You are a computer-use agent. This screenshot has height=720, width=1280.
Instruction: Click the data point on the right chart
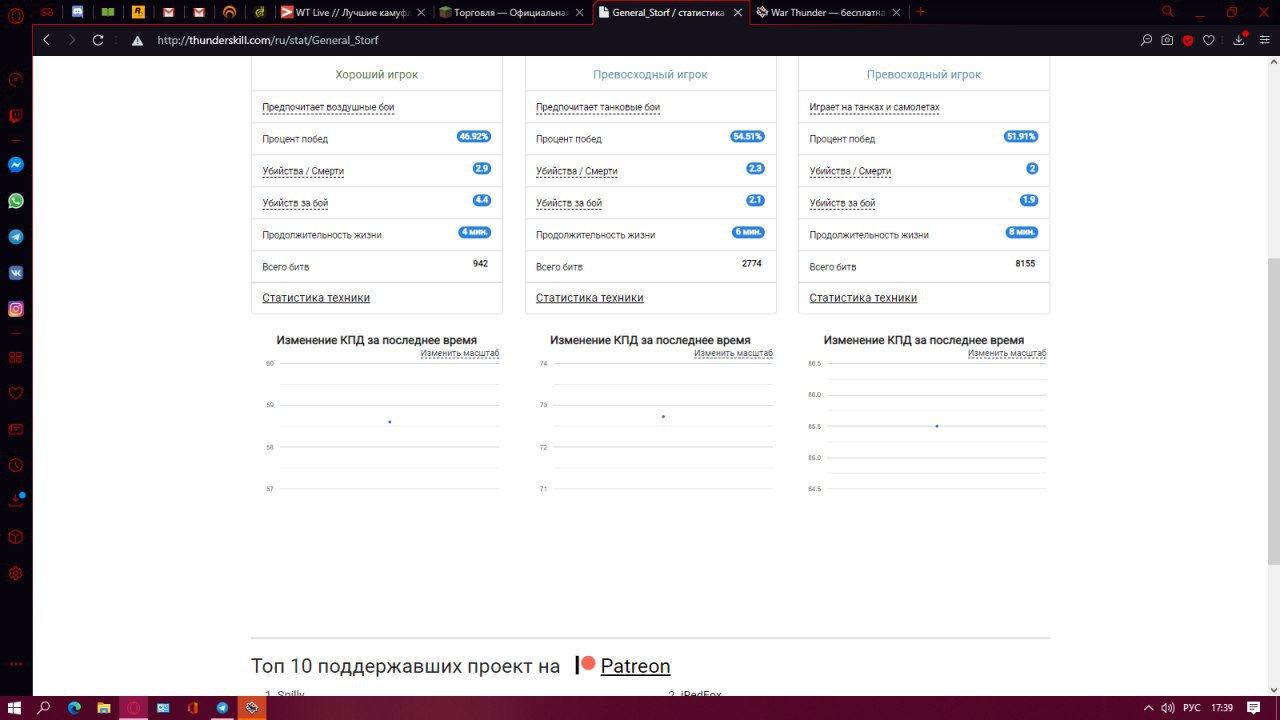click(x=937, y=426)
